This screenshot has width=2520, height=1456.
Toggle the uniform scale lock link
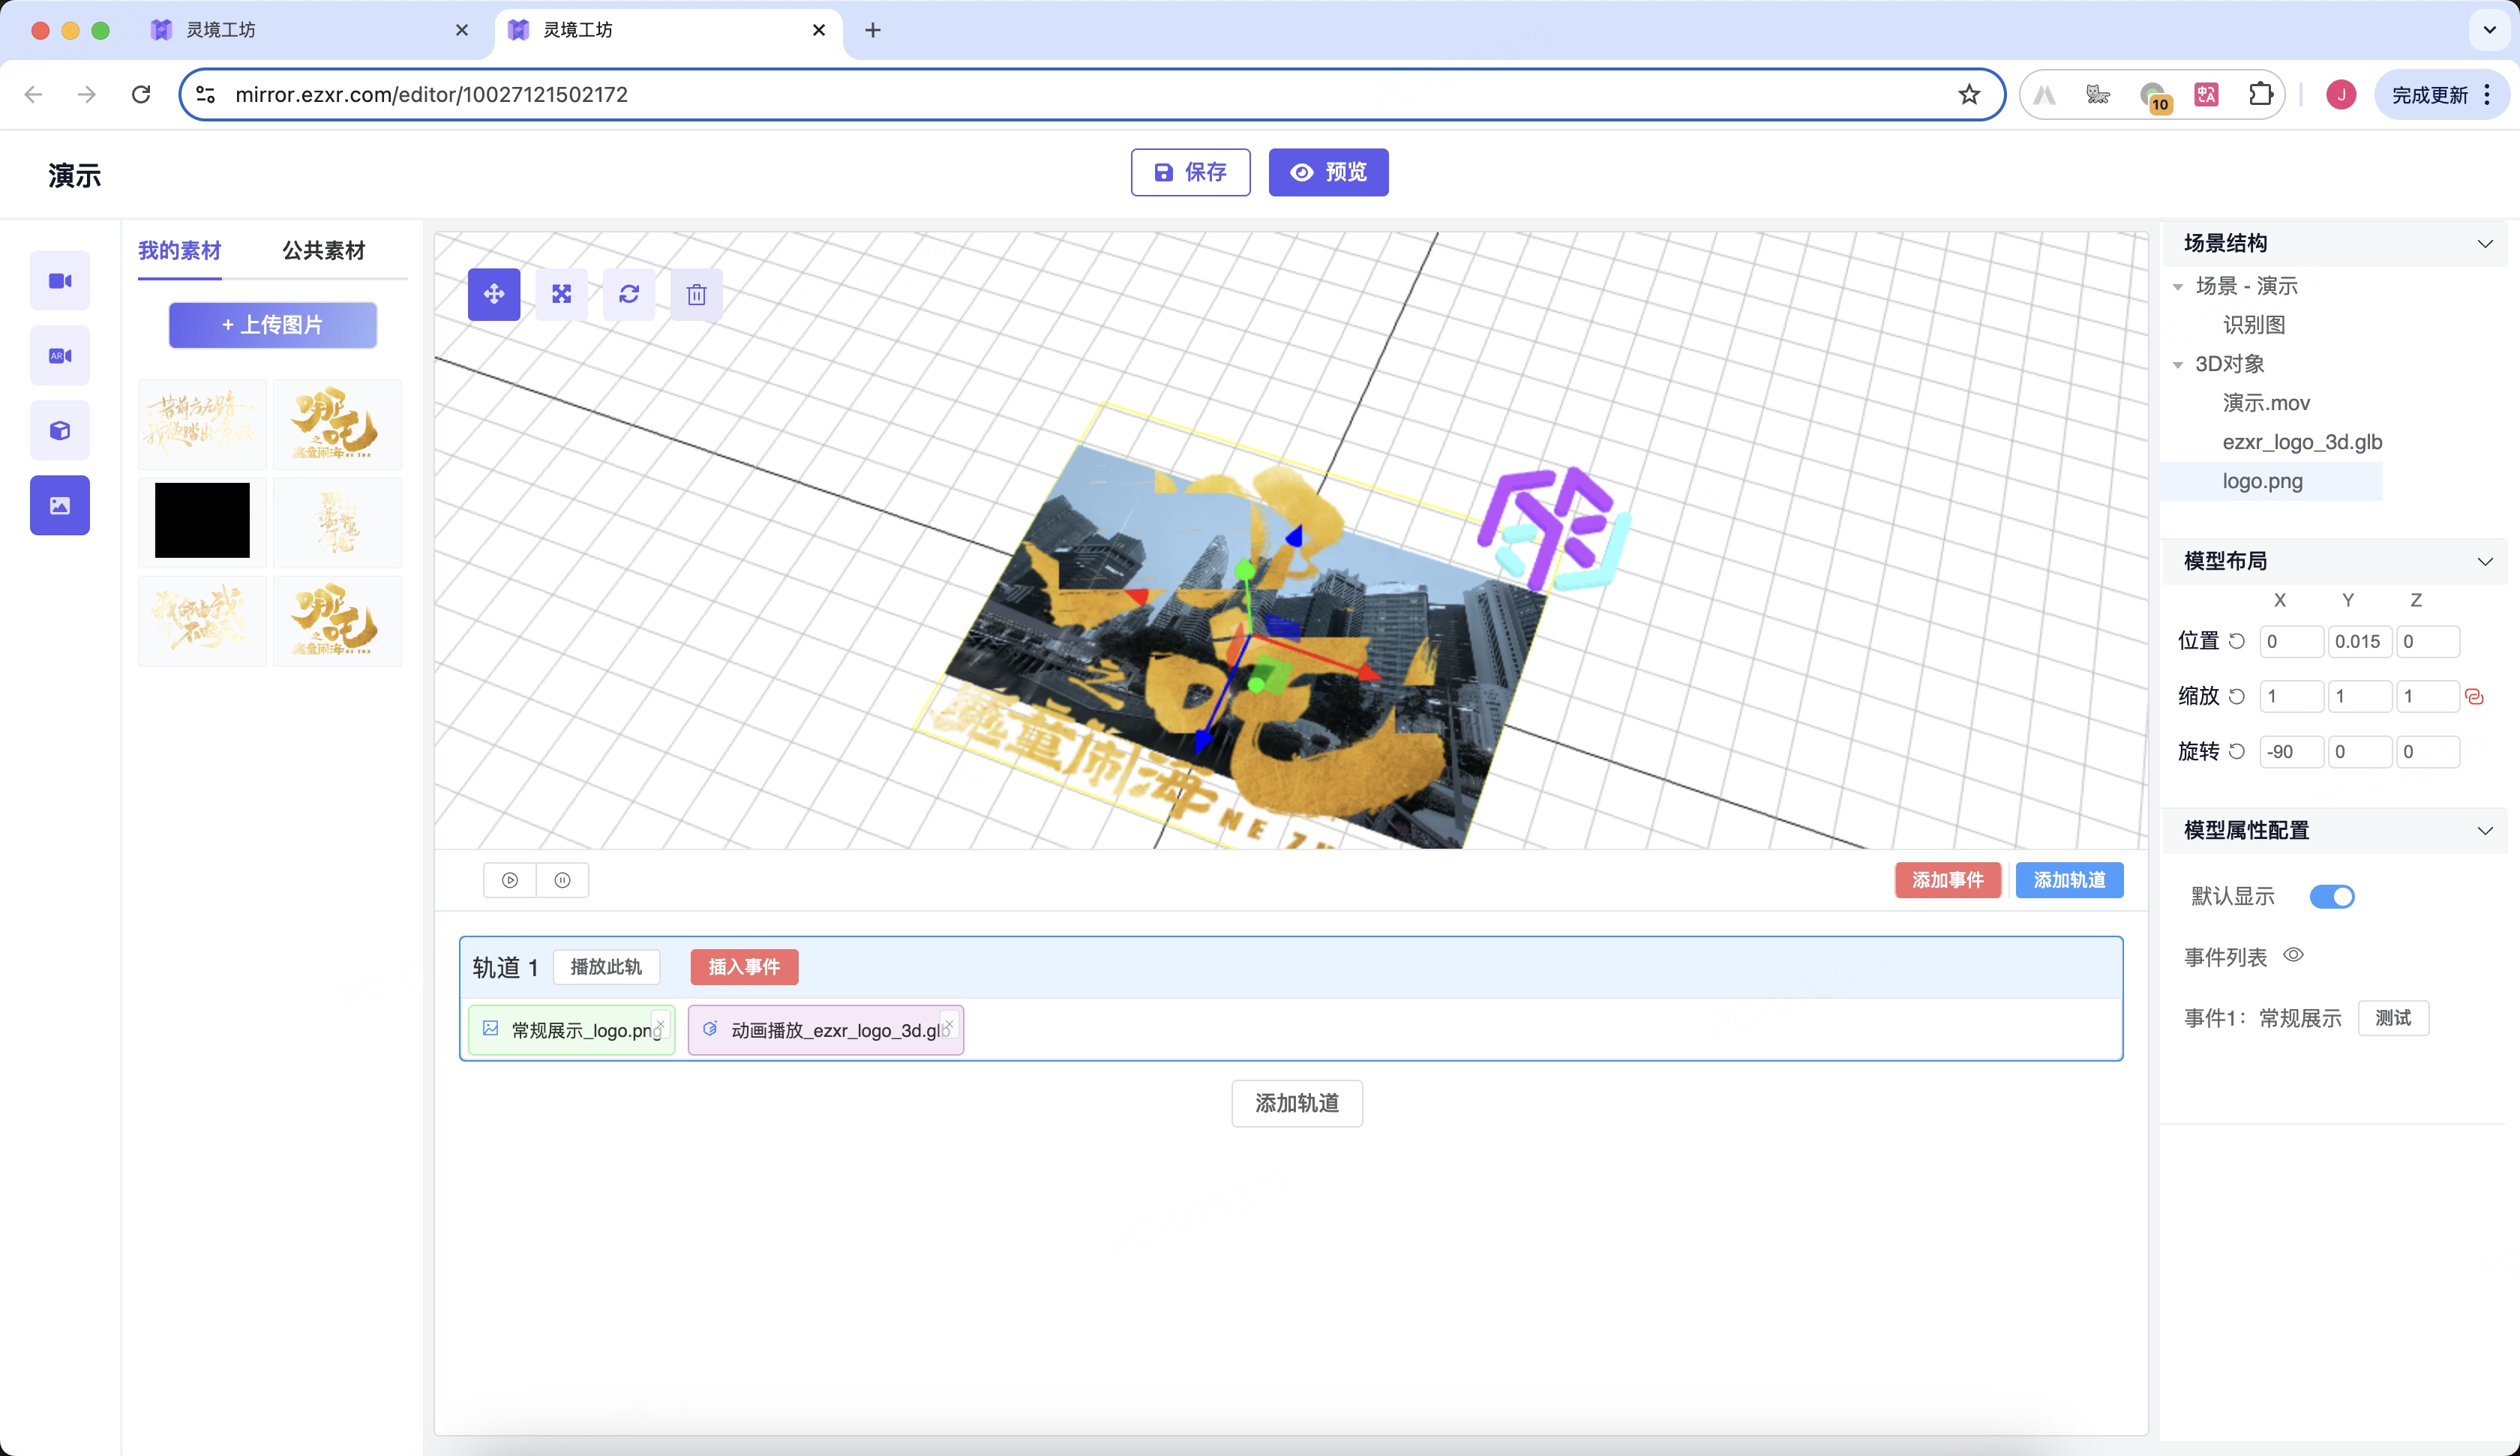[2475, 697]
